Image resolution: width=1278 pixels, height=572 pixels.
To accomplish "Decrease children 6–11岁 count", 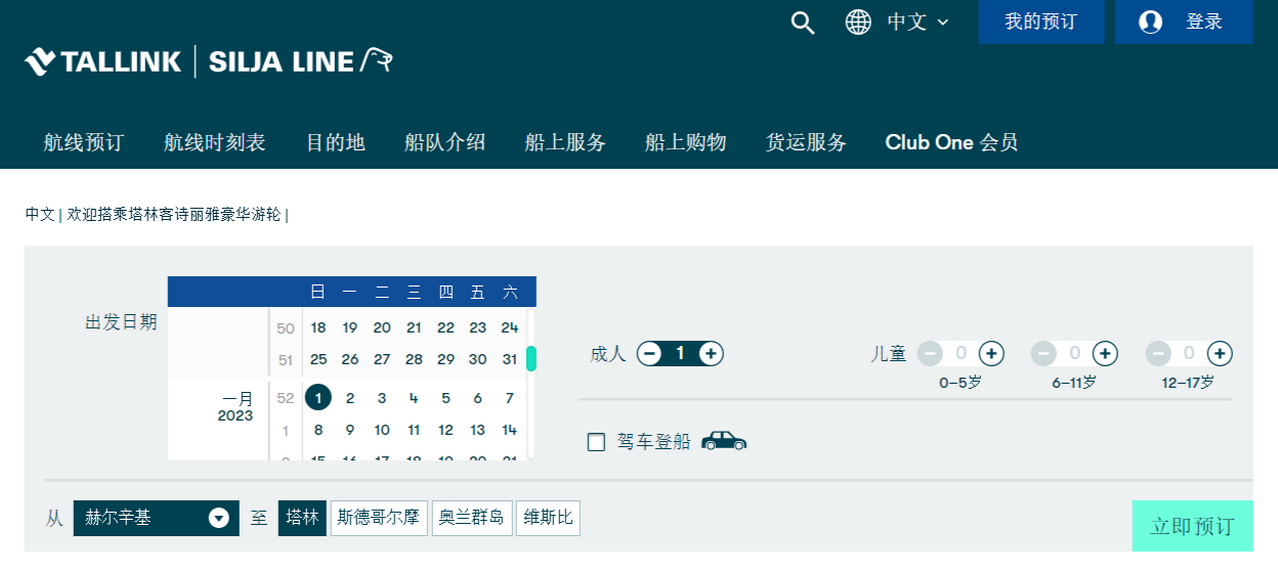I will tap(1044, 353).
